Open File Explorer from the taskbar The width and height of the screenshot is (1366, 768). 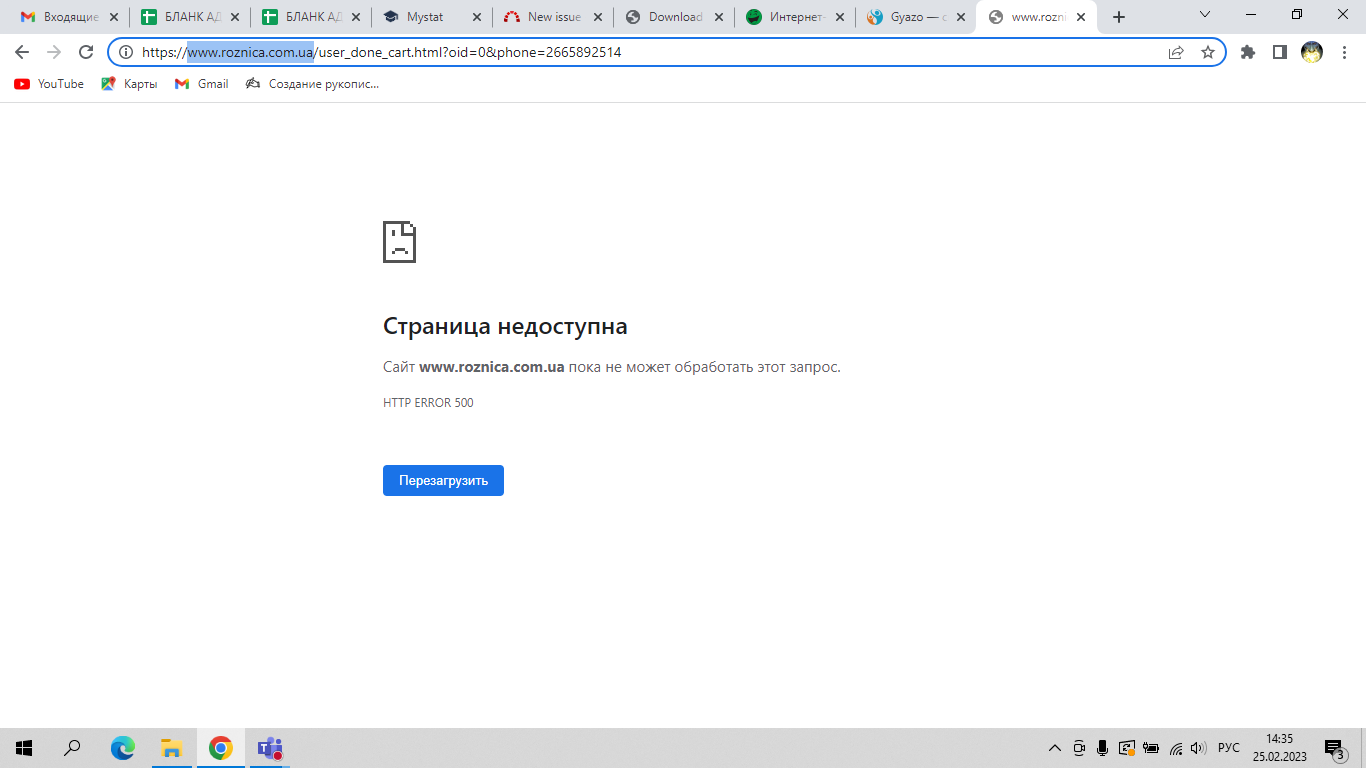172,748
